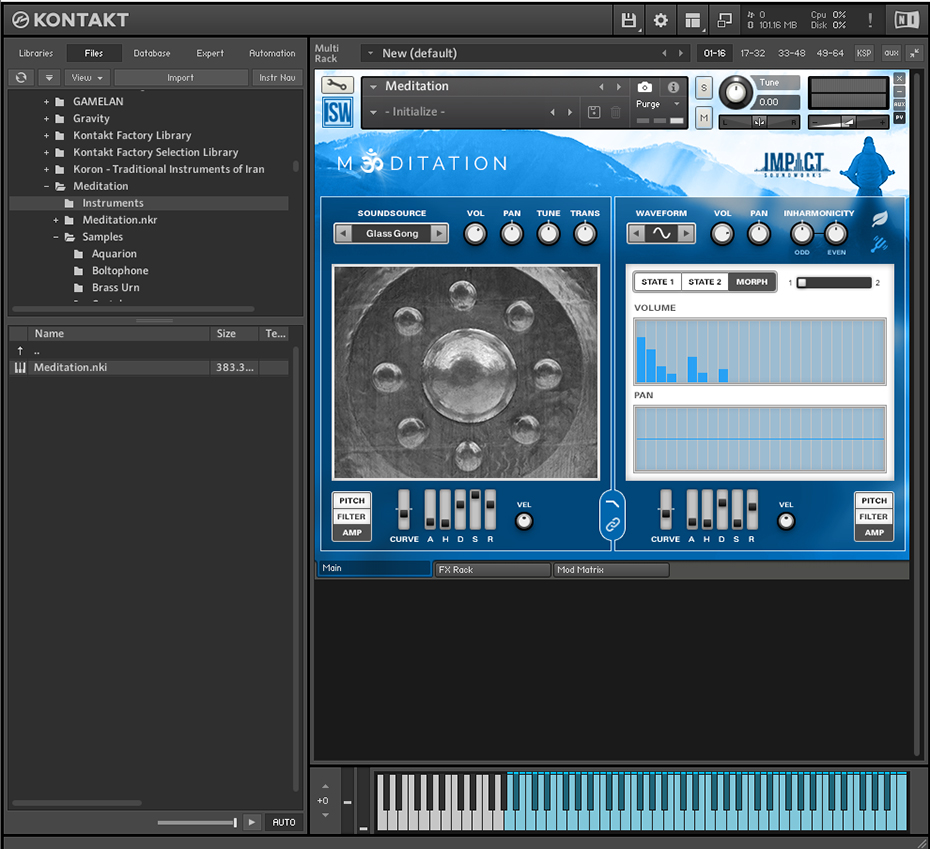The height and width of the screenshot is (849, 930).
Task: Play the selected file preview
Action: [252, 822]
